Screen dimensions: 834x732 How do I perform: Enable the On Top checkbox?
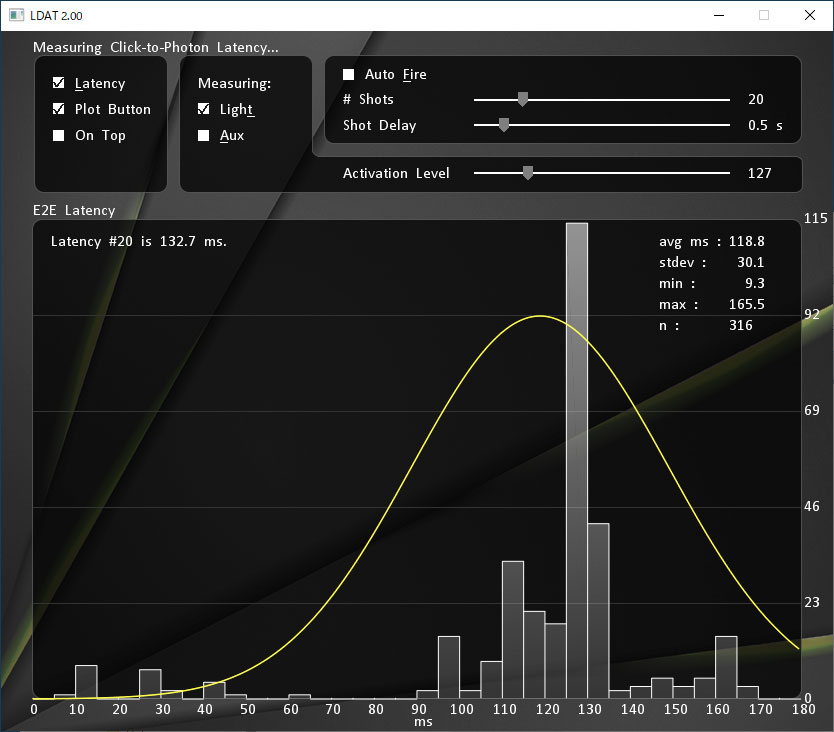point(59,135)
